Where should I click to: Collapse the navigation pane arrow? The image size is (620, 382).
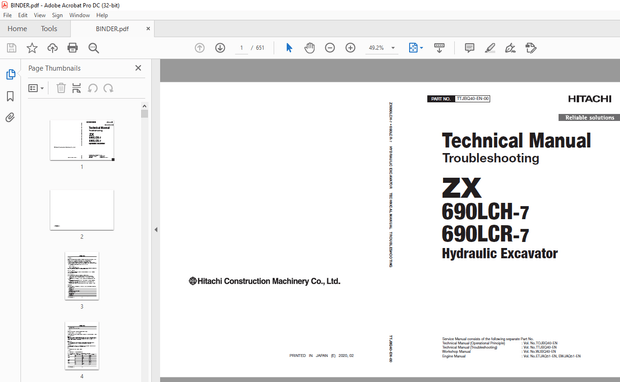[x=156, y=229]
